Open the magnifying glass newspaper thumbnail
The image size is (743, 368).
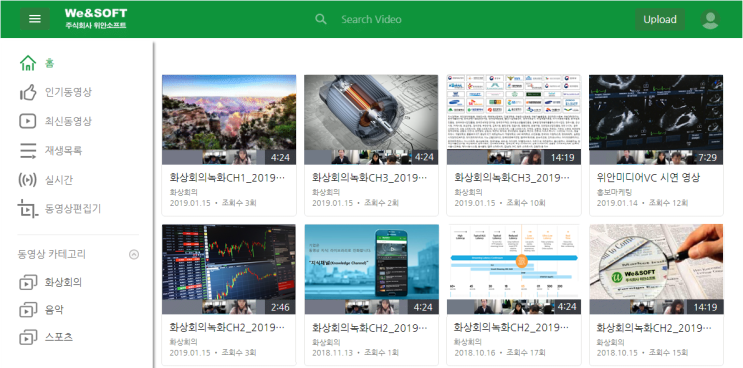click(x=656, y=269)
